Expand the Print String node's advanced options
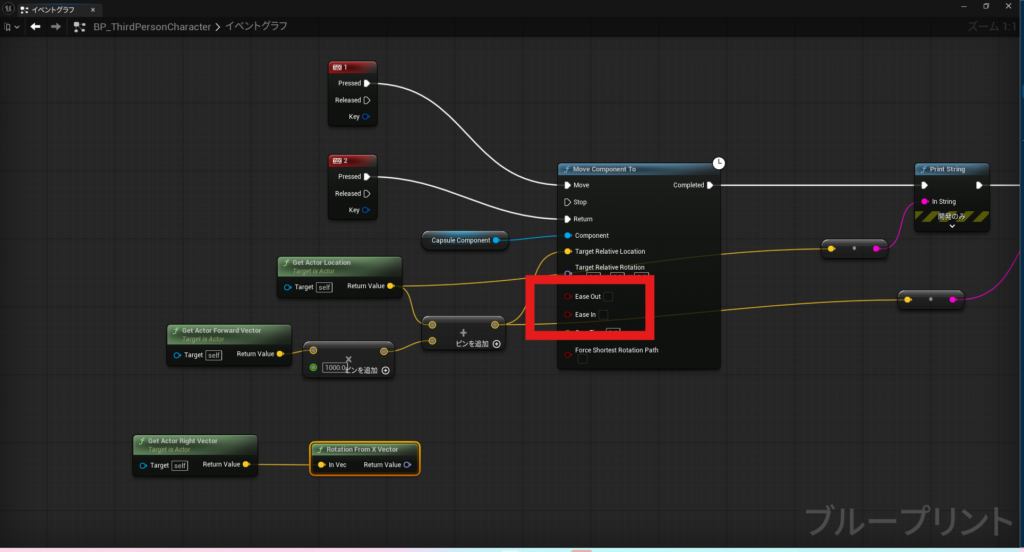The height and width of the screenshot is (552, 1024). (x=952, y=226)
